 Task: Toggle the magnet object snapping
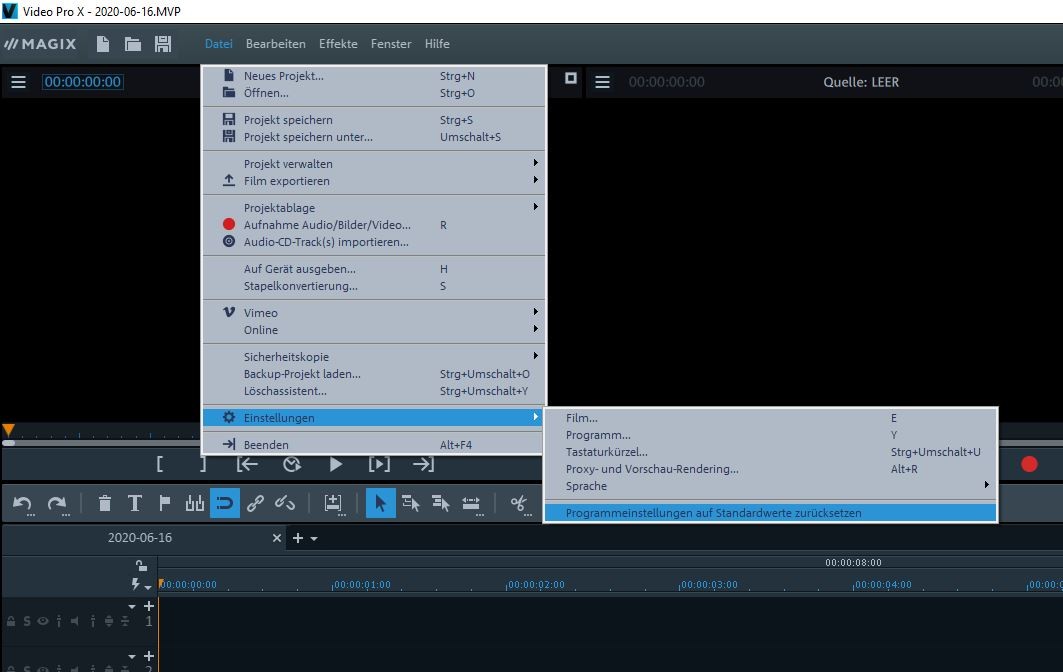tap(224, 503)
